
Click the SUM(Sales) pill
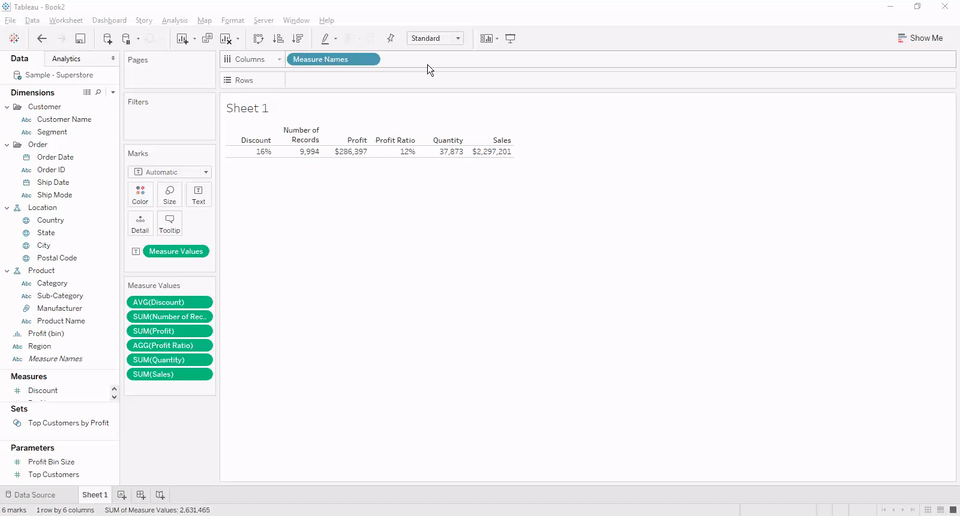click(170, 374)
